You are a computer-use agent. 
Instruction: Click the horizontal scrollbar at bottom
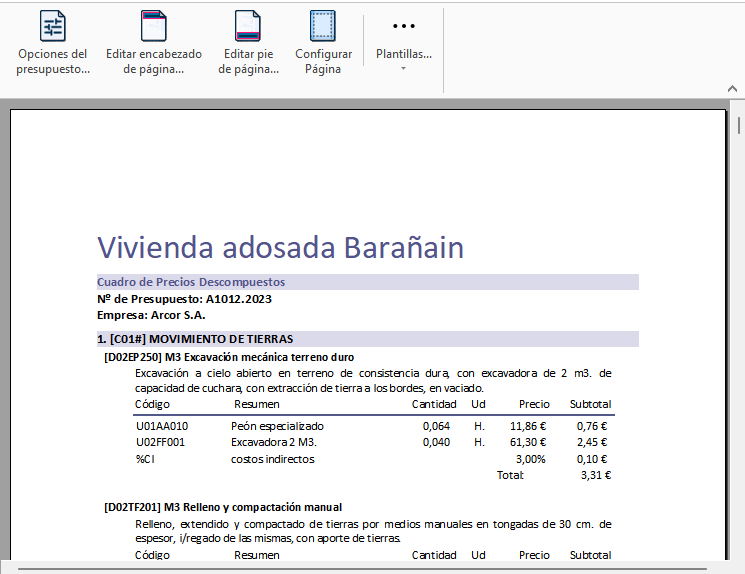pyautogui.click(x=363, y=568)
